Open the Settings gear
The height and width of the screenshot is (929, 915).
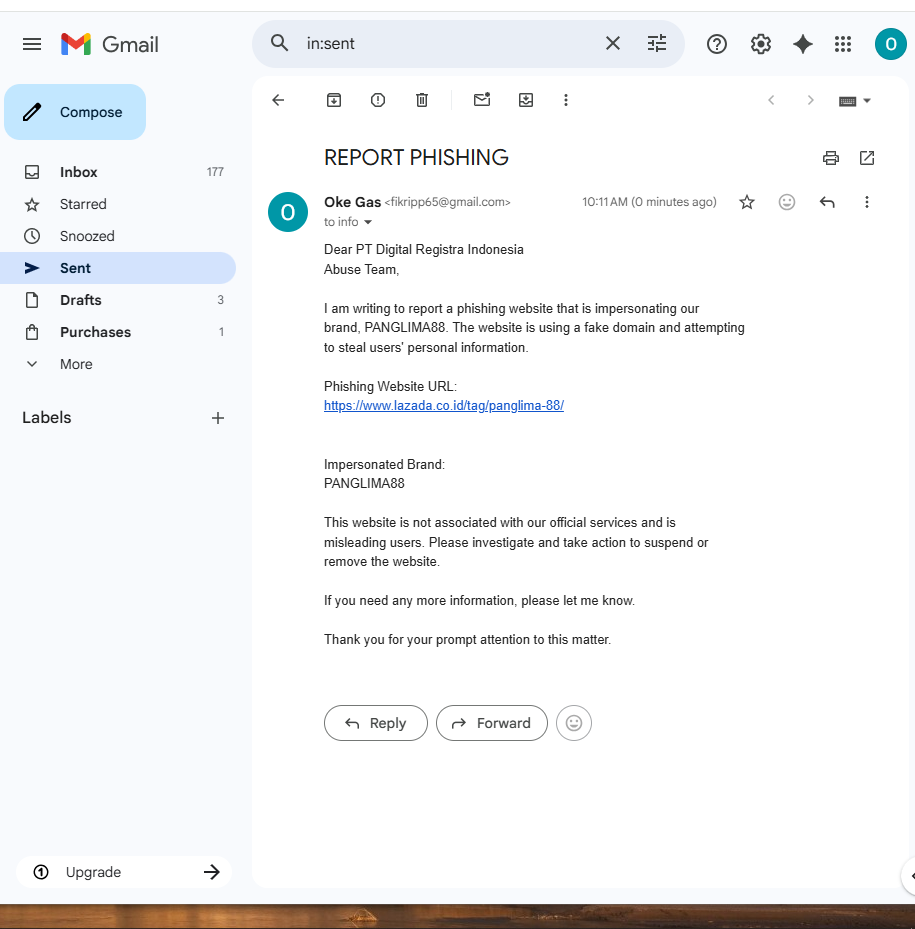click(x=760, y=44)
